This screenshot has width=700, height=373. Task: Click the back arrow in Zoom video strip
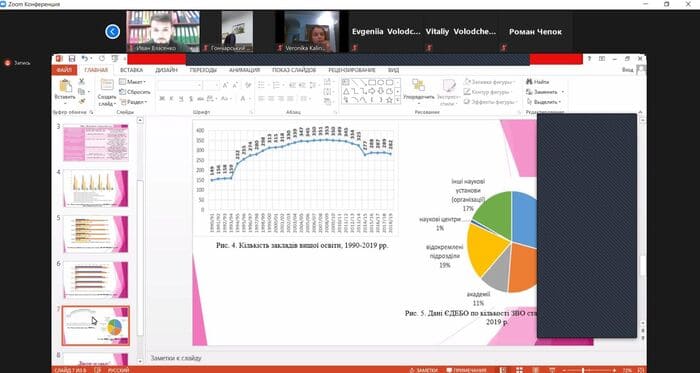(x=112, y=32)
